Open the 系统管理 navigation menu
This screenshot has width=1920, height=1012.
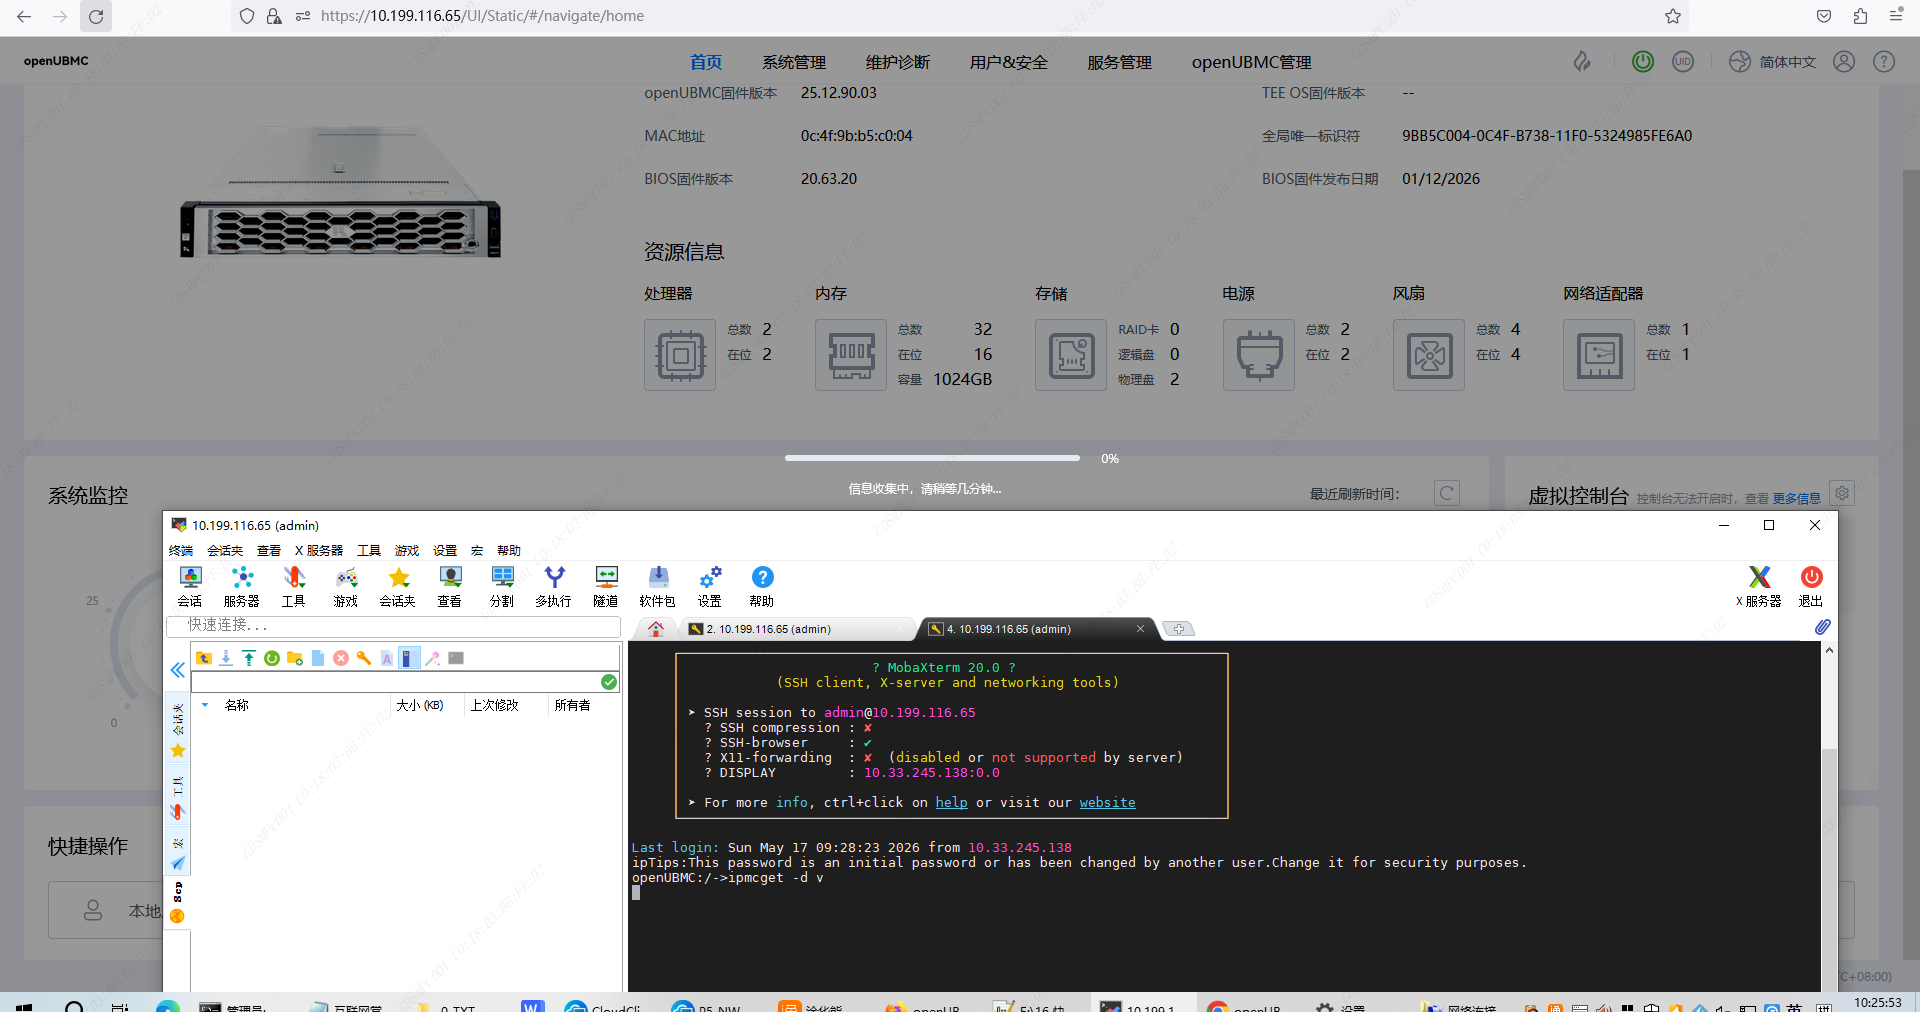pyautogui.click(x=794, y=62)
